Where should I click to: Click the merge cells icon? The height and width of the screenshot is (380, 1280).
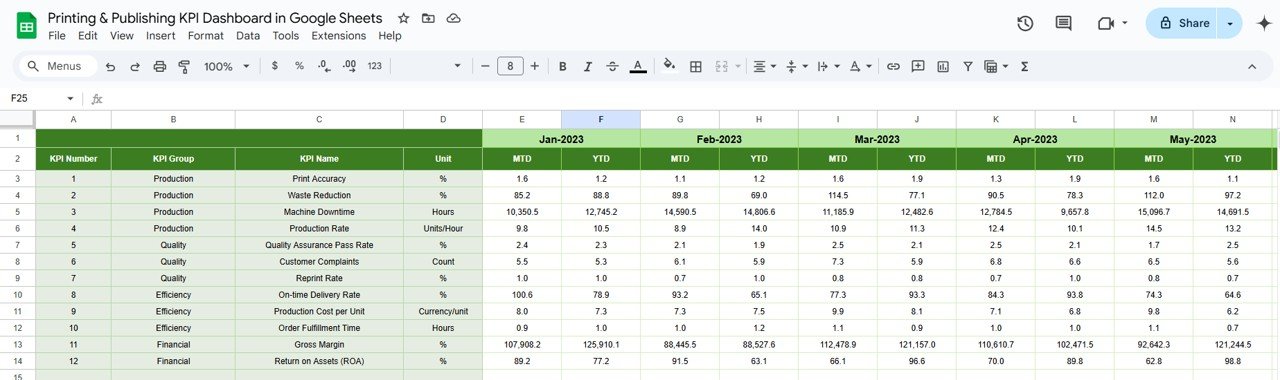tap(722, 66)
